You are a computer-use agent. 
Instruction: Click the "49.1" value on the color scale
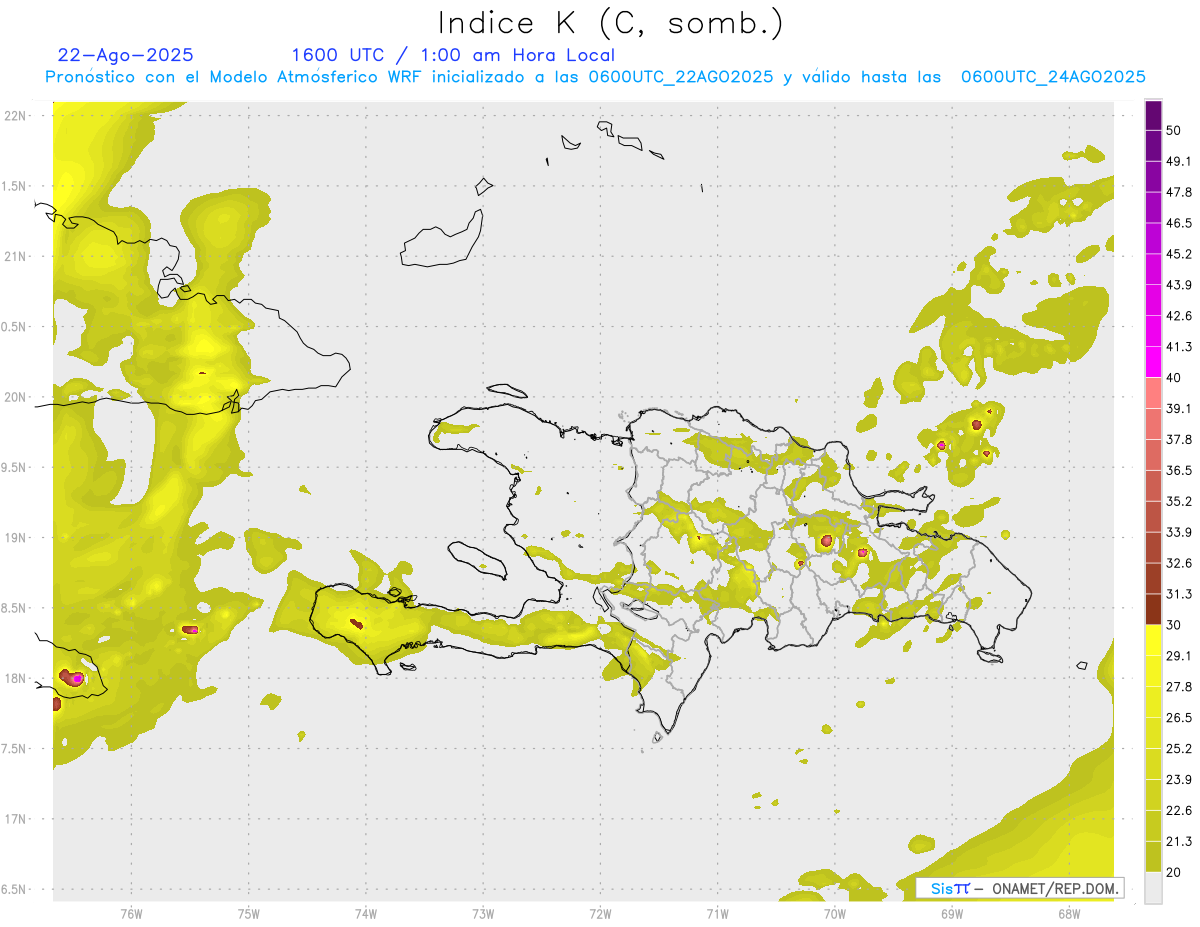click(1179, 161)
